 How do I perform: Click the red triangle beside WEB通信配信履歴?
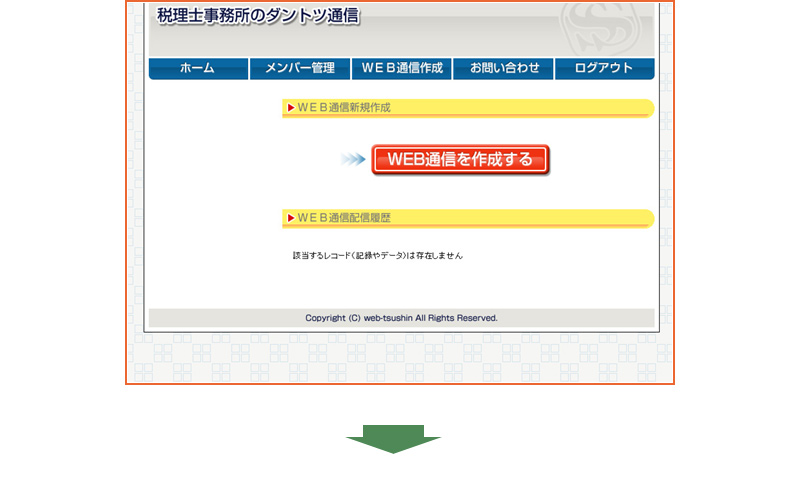pyautogui.click(x=290, y=218)
